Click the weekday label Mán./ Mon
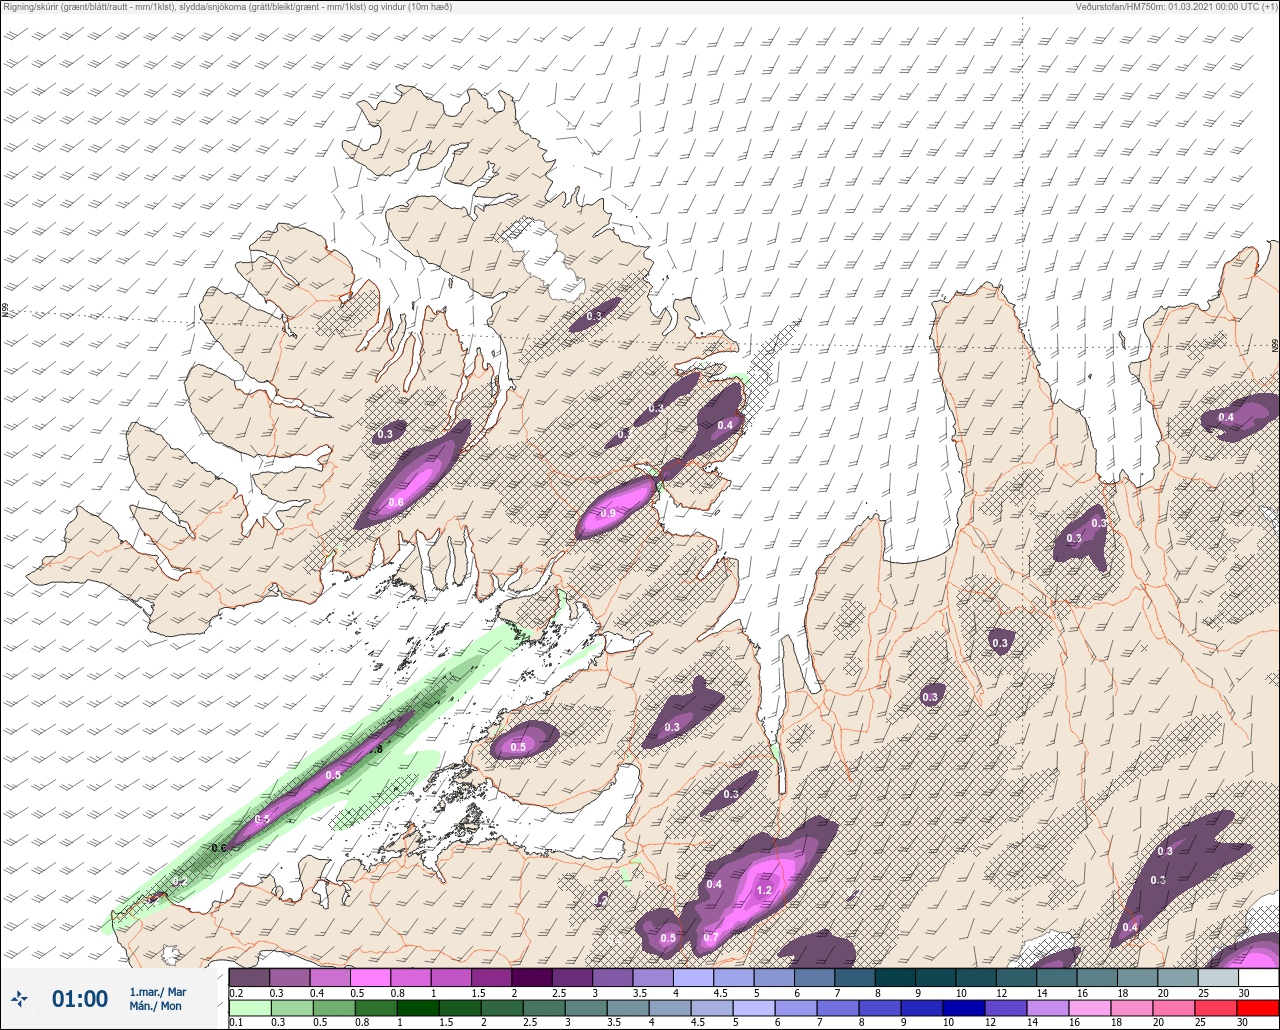Screen dimensions: 1280x1030 coord(156,1006)
